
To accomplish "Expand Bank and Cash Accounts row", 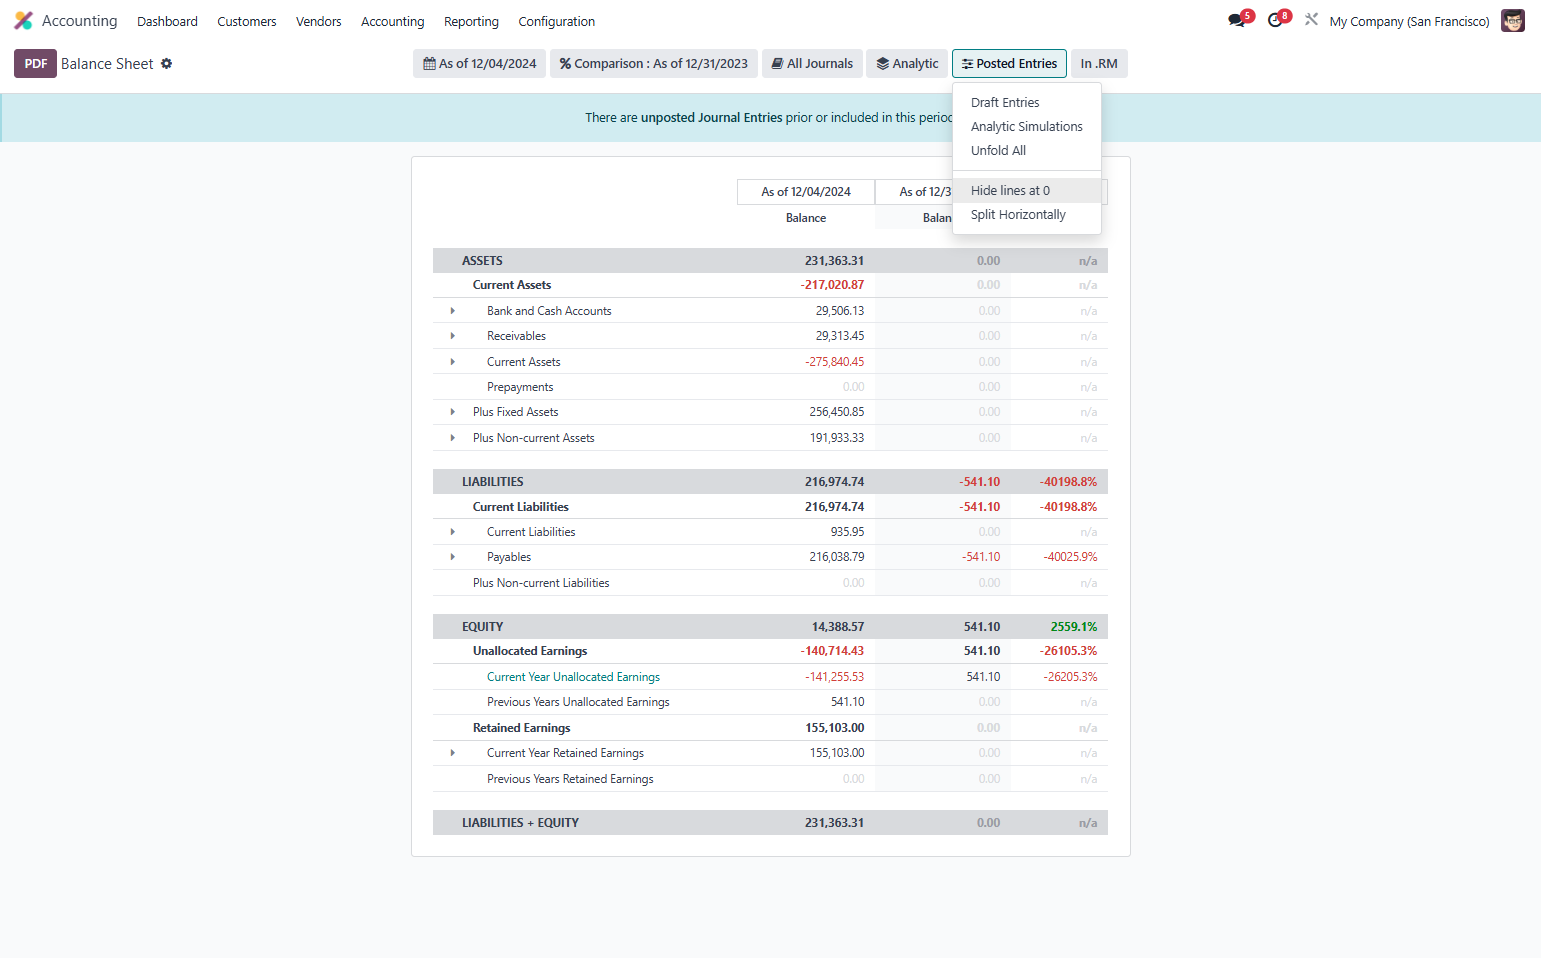I will 453,311.
